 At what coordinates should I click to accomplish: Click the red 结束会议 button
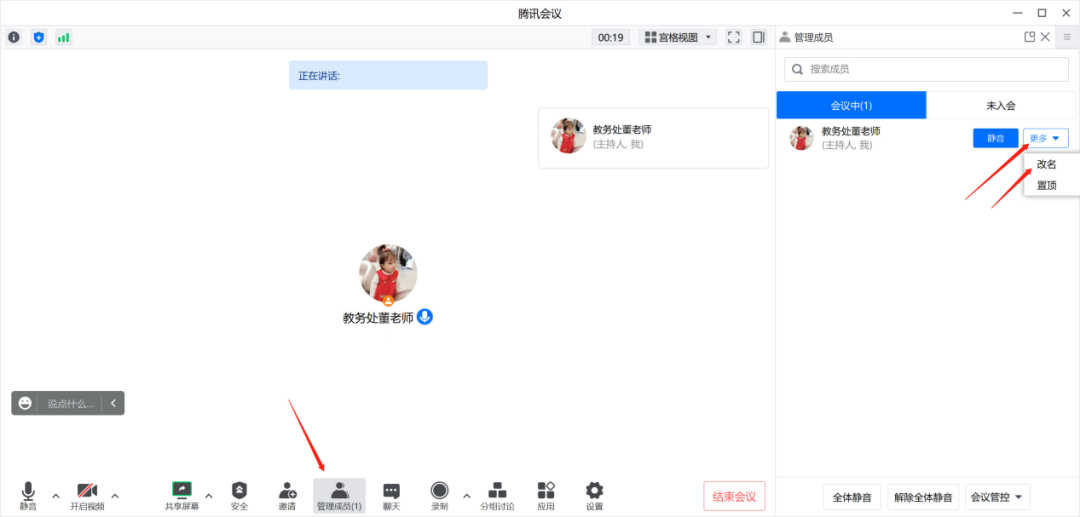[734, 496]
